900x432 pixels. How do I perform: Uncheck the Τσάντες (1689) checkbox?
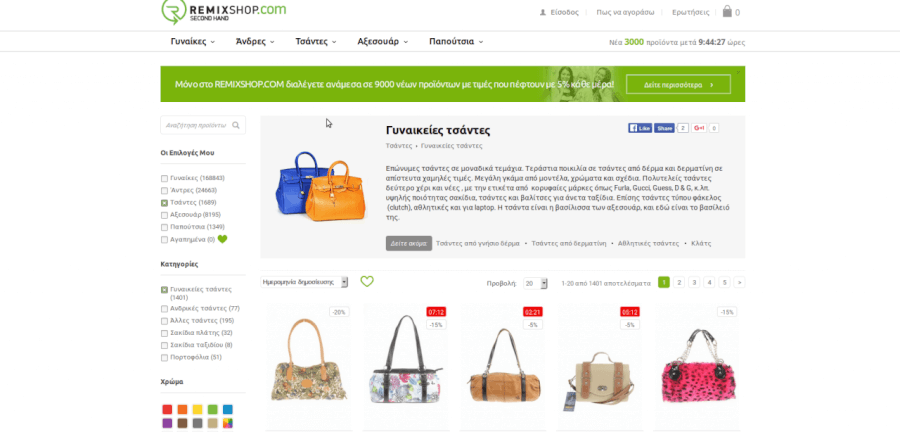[165, 203]
